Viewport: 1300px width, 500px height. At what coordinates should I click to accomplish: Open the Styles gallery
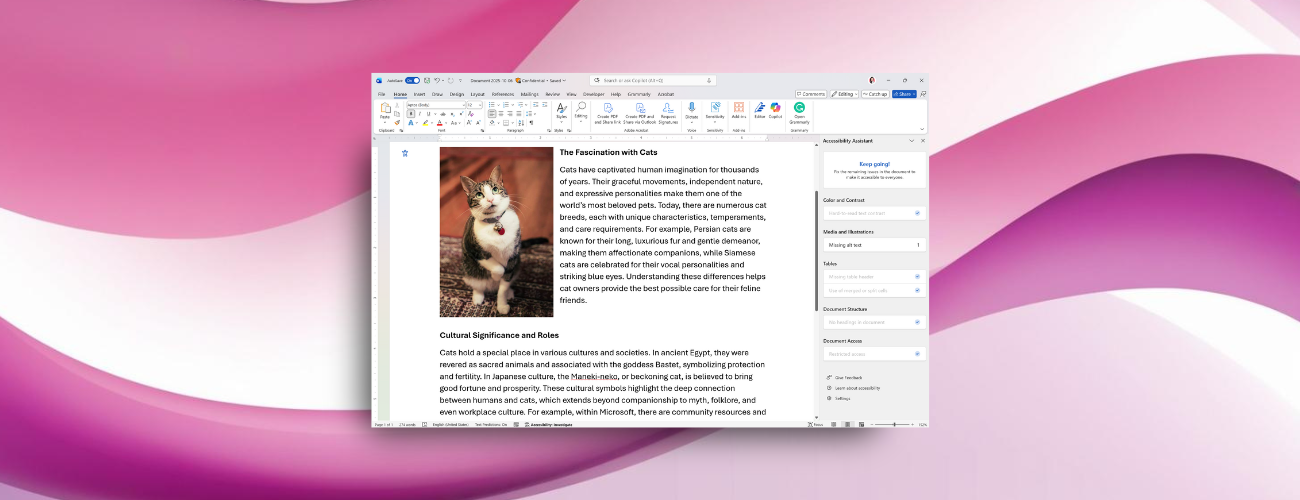(x=561, y=114)
